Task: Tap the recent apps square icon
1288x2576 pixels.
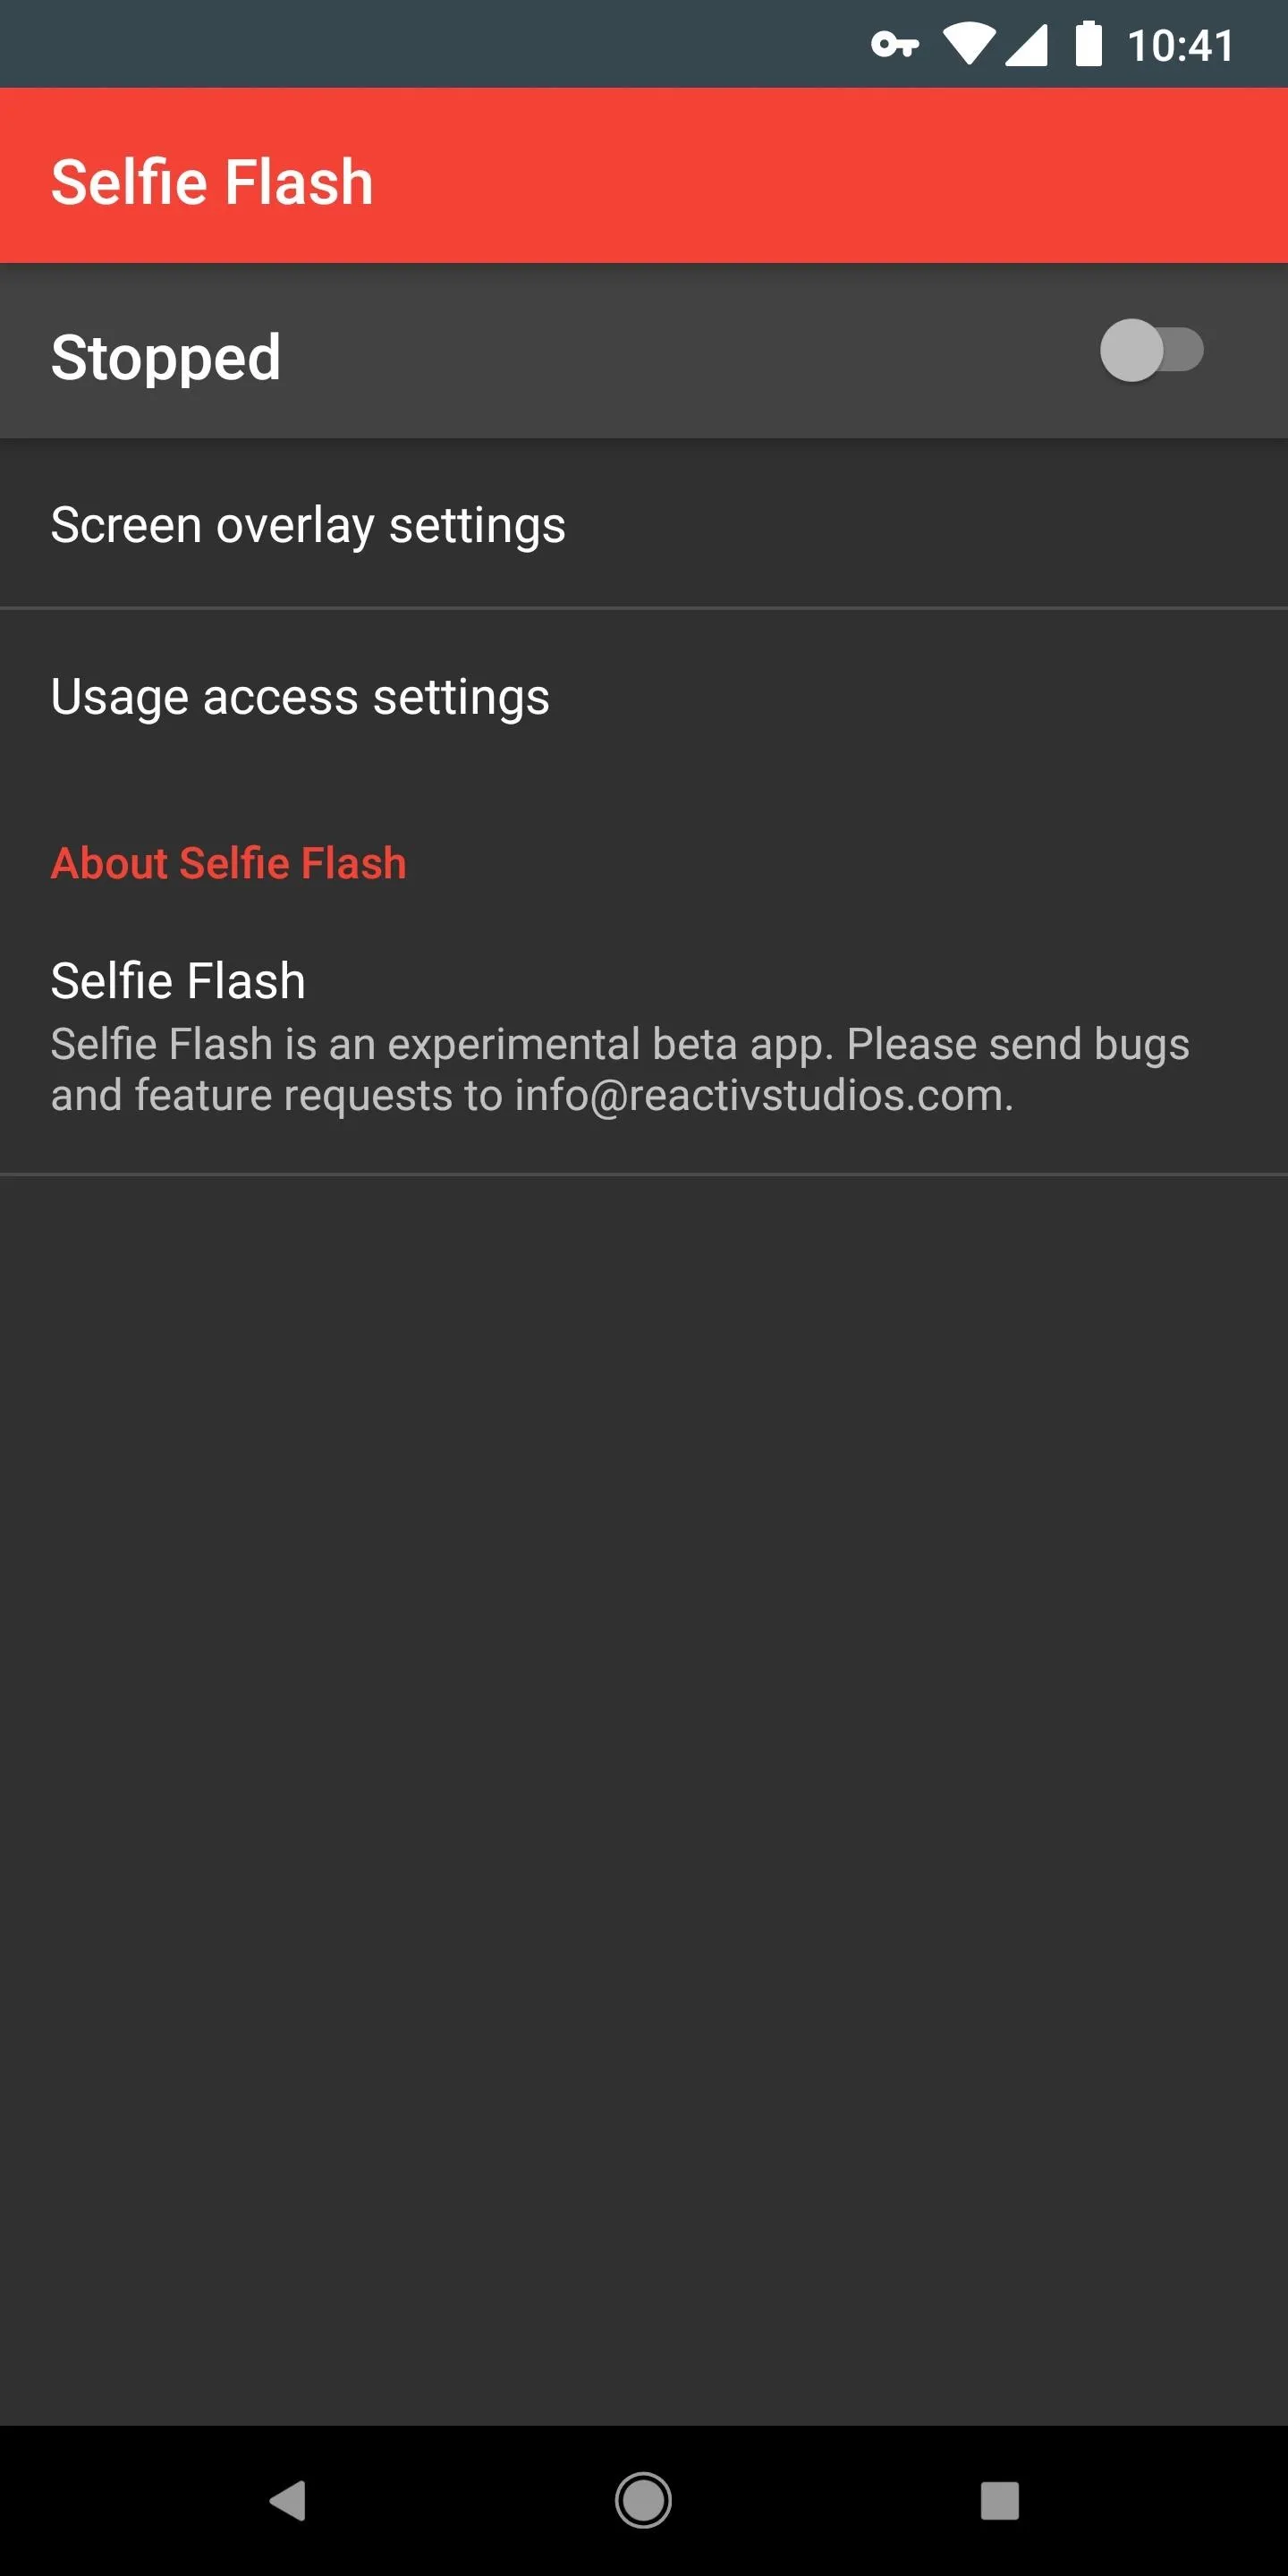Action: tap(999, 2500)
